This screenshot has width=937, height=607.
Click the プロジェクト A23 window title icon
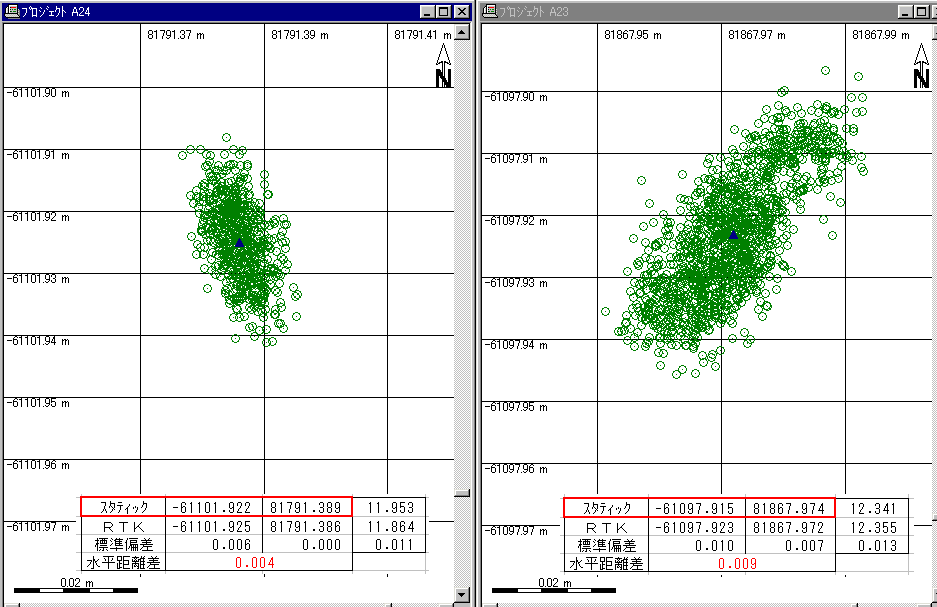coord(489,11)
